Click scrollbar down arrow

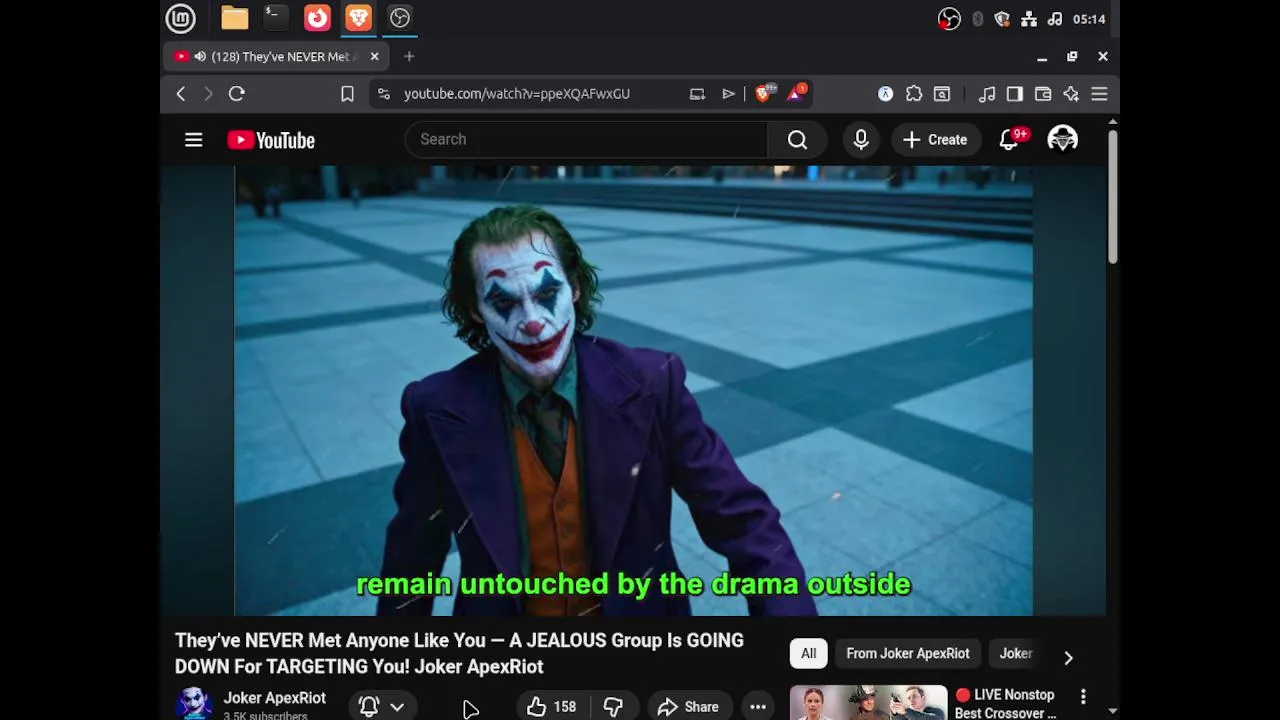click(x=1112, y=711)
